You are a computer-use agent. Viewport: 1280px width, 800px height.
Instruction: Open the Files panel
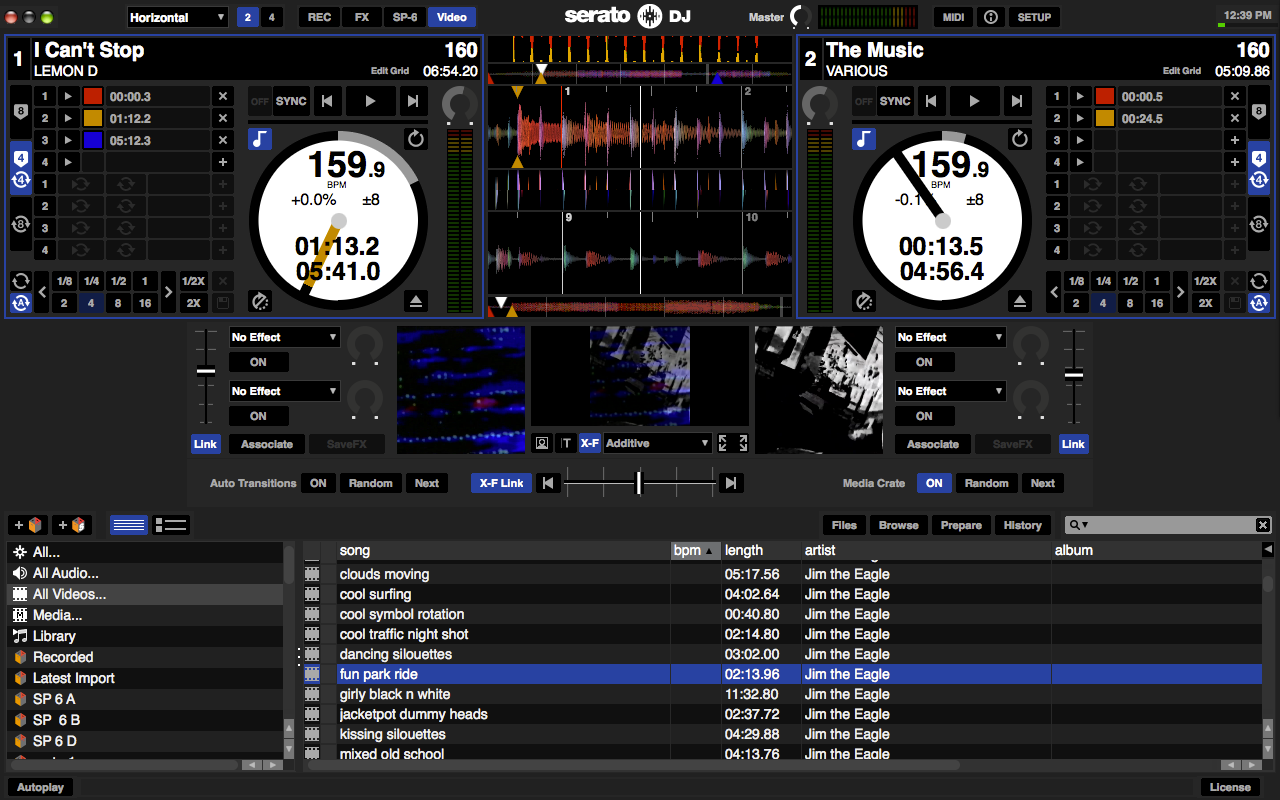[845, 525]
